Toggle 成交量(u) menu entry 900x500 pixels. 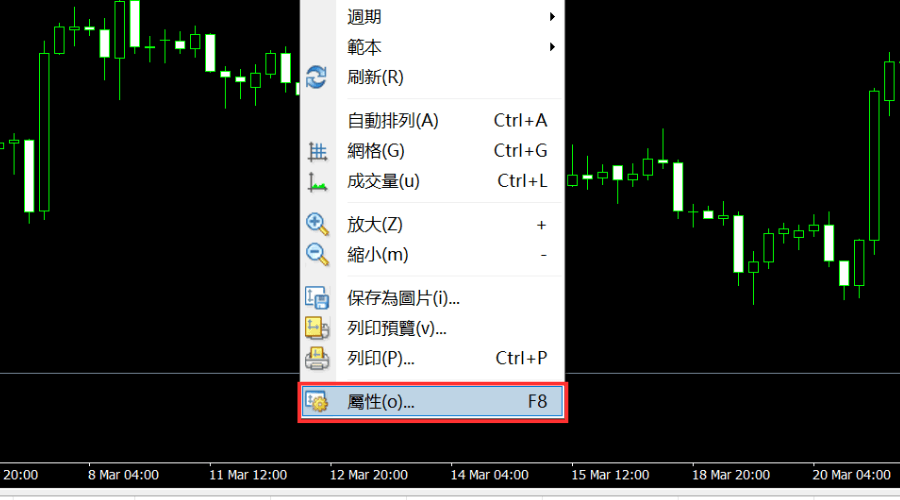pyautogui.click(x=432, y=181)
